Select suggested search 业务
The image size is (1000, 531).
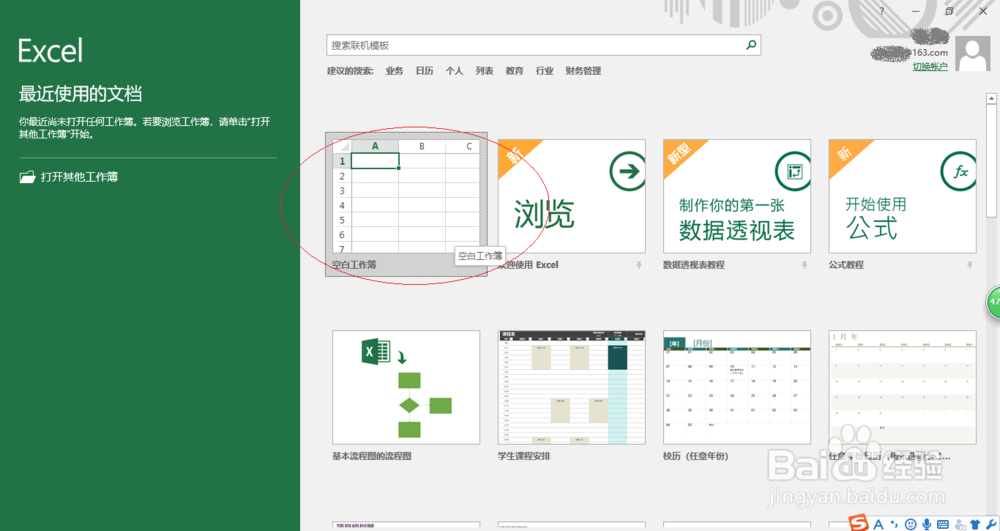click(x=394, y=71)
